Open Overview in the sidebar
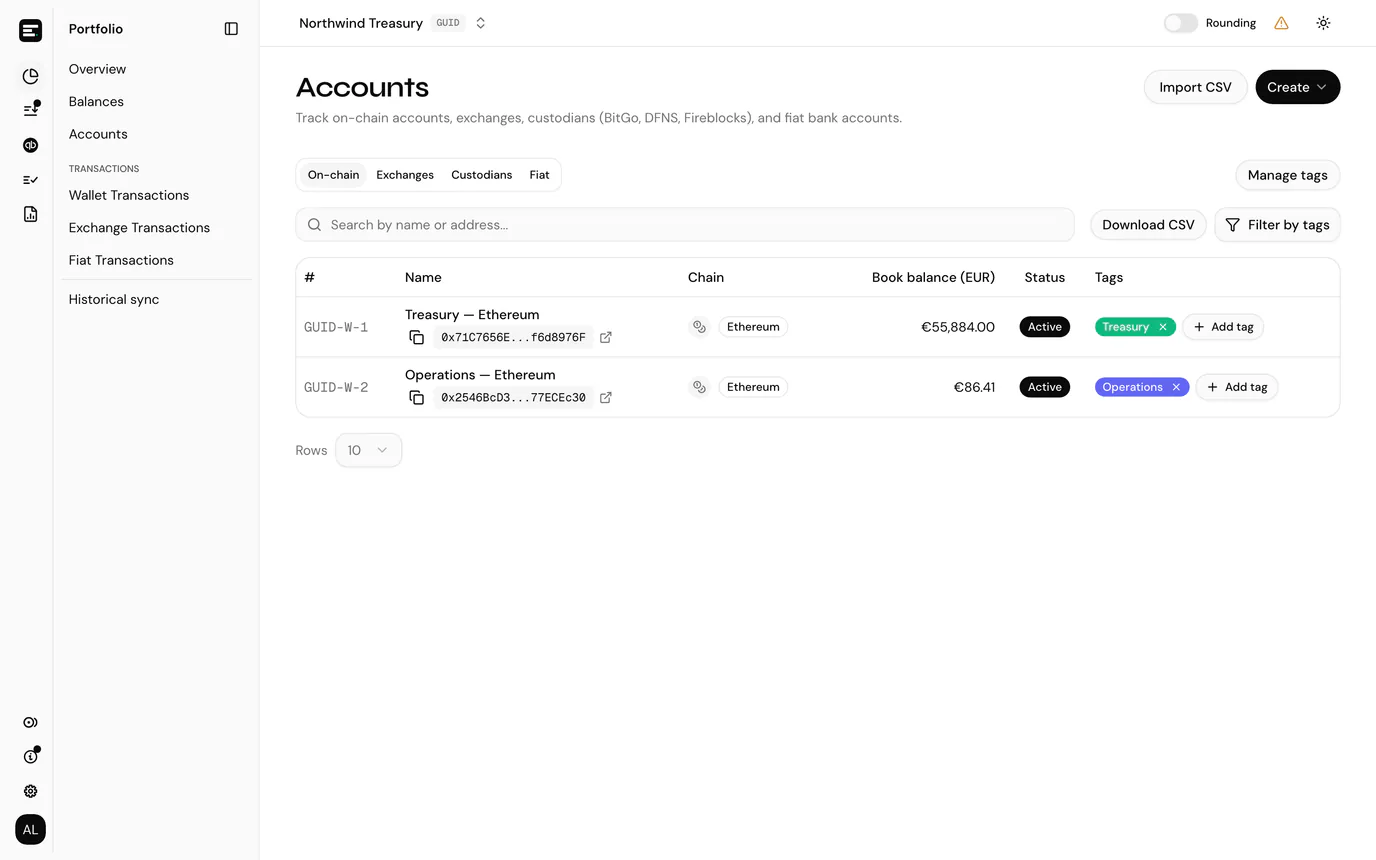This screenshot has width=1376, height=860. [x=97, y=69]
